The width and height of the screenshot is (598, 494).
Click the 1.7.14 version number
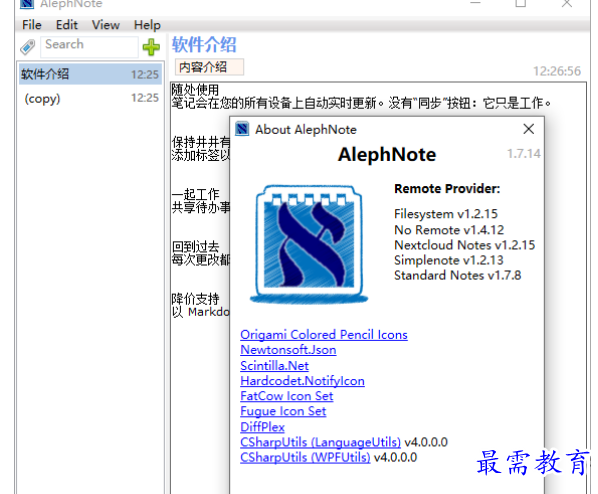pyautogui.click(x=524, y=154)
